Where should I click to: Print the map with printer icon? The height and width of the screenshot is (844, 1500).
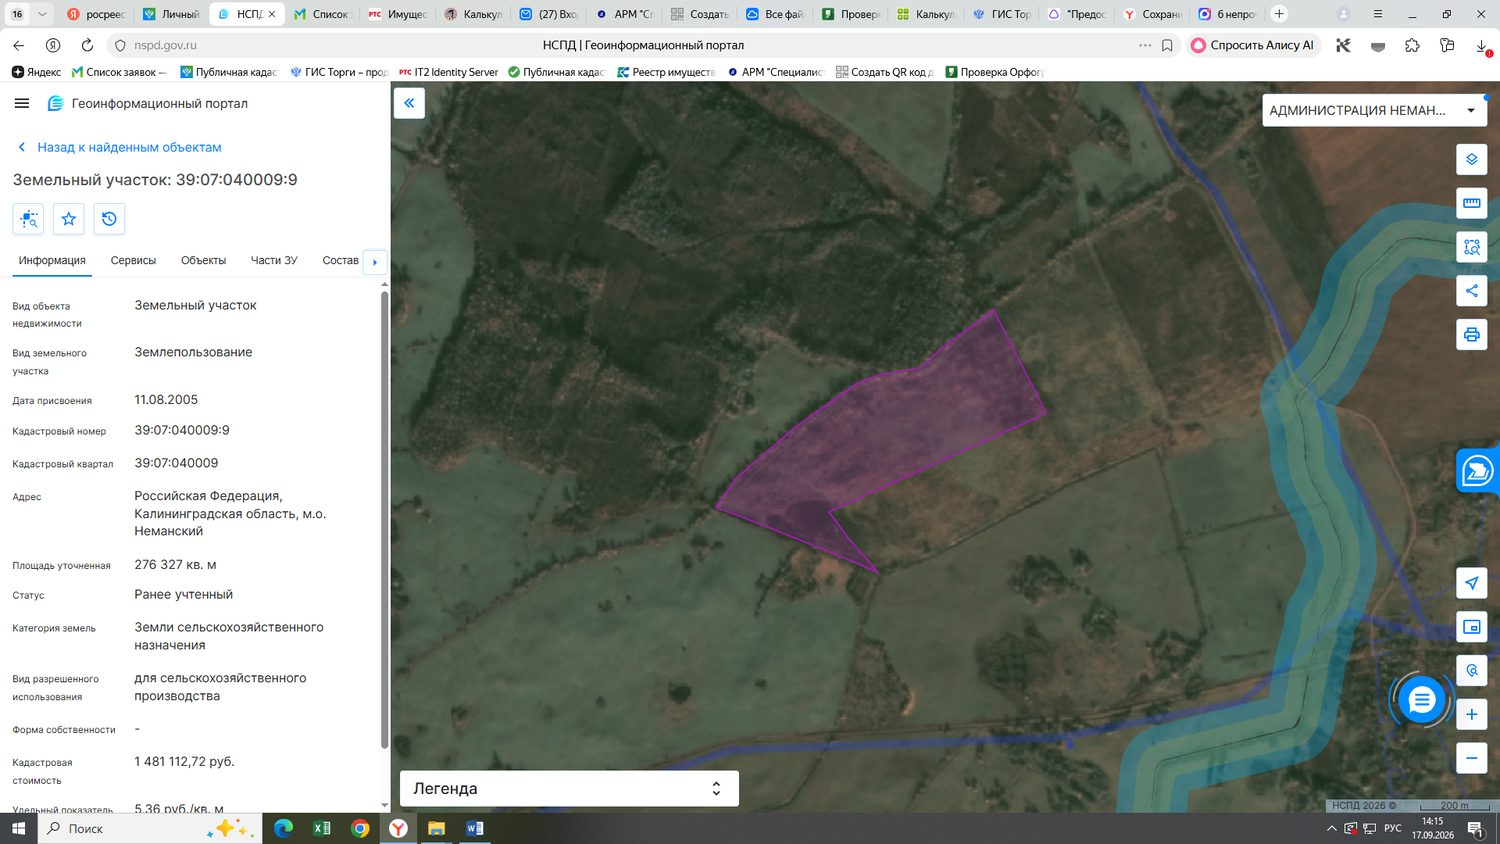(x=1471, y=334)
